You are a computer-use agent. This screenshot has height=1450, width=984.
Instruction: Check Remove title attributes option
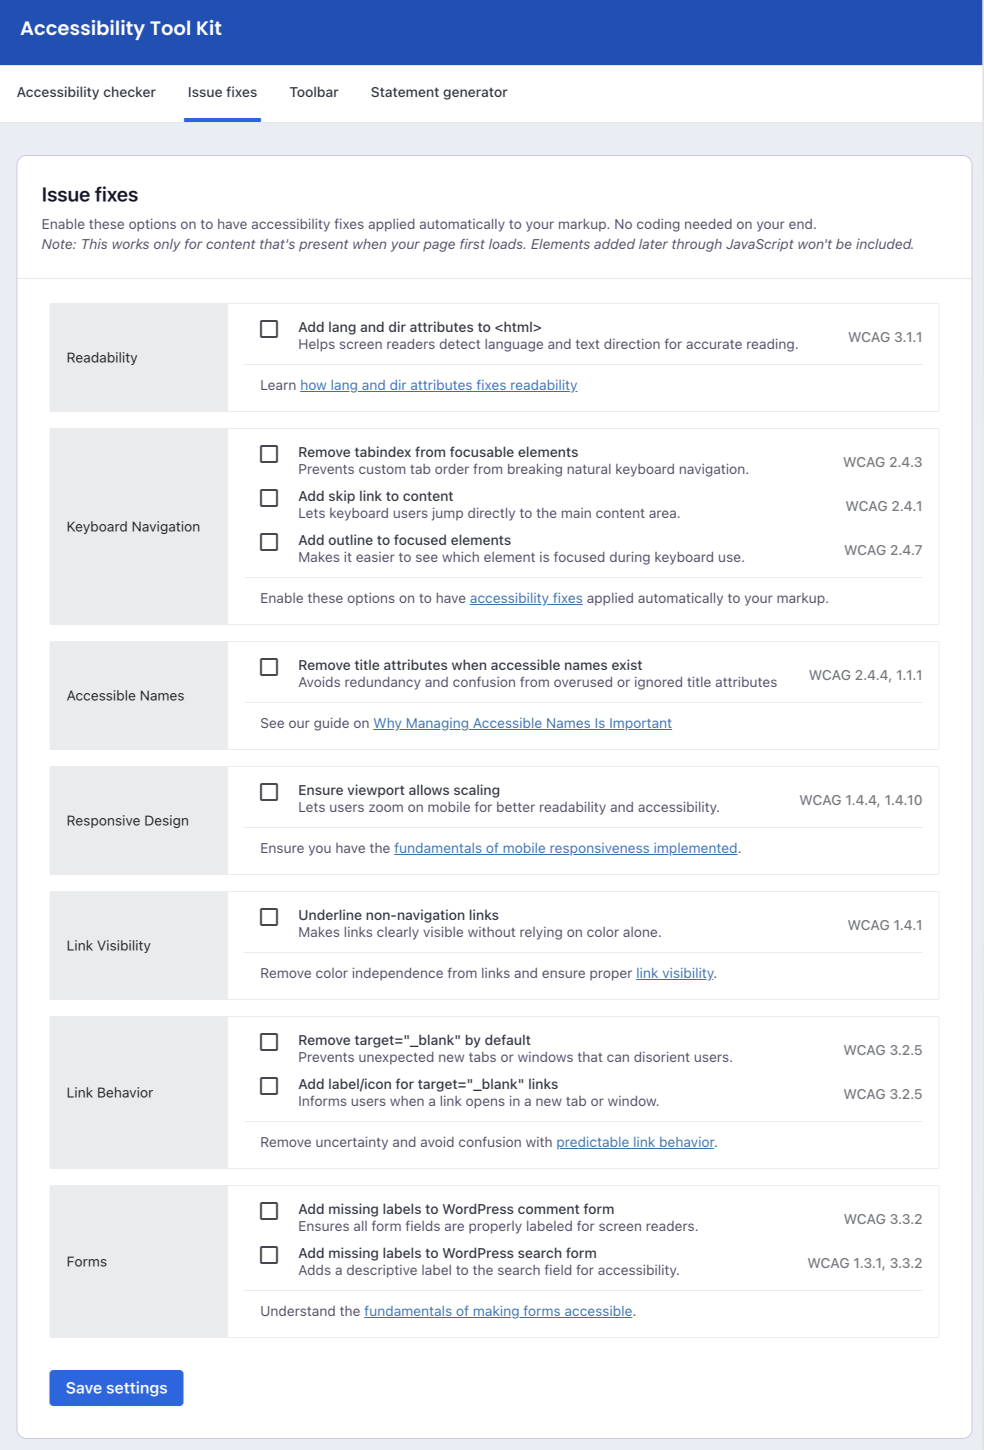tap(269, 667)
